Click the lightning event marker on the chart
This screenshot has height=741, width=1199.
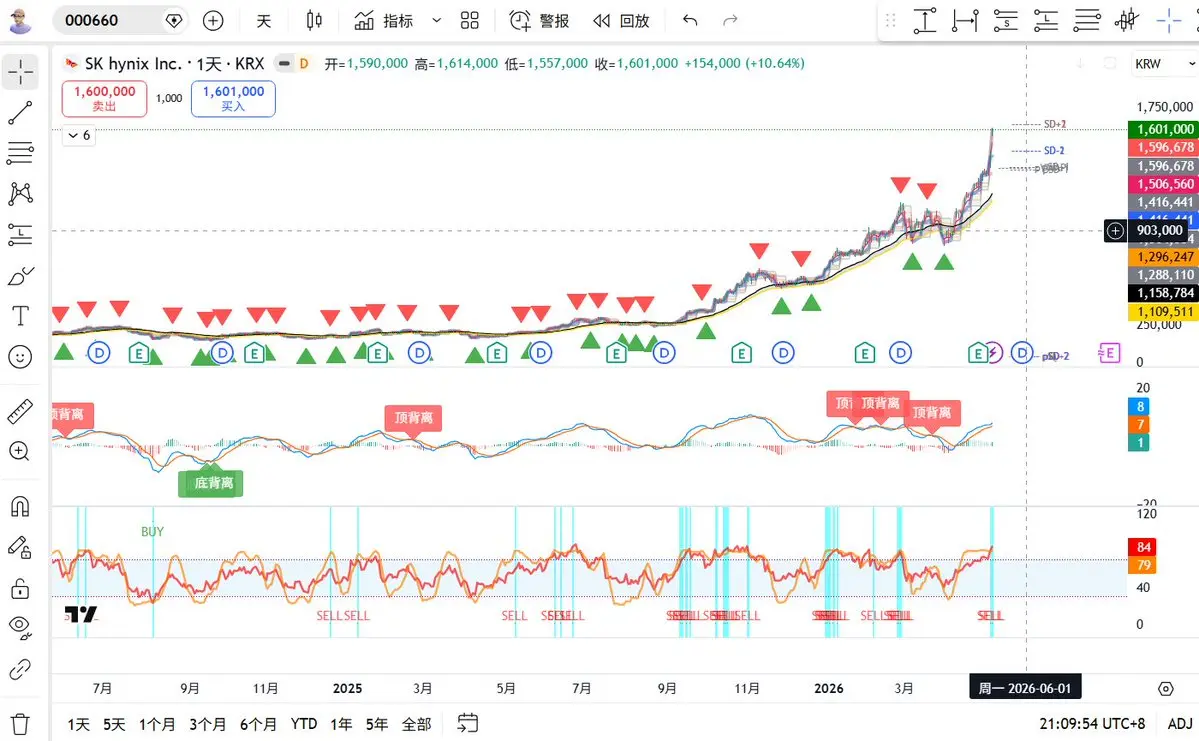[993, 353]
